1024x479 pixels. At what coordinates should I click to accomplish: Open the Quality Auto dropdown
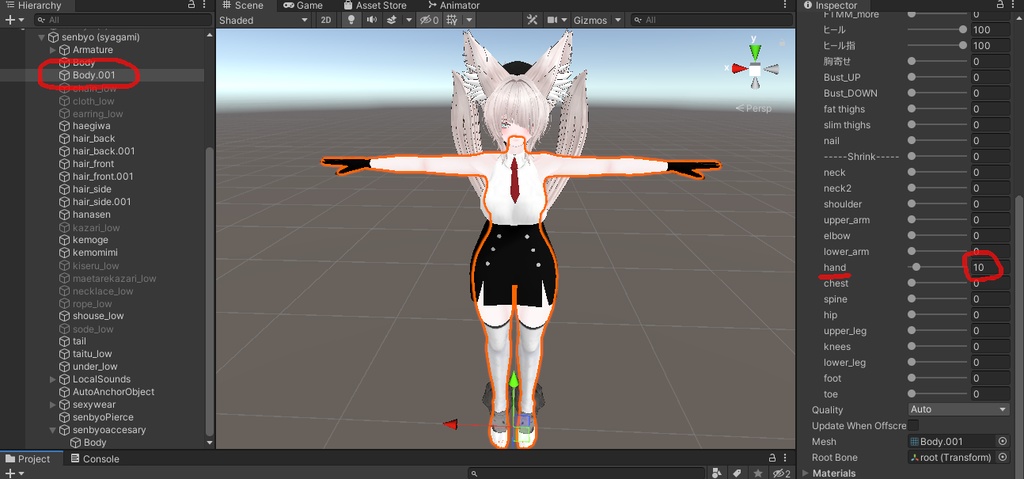click(959, 409)
